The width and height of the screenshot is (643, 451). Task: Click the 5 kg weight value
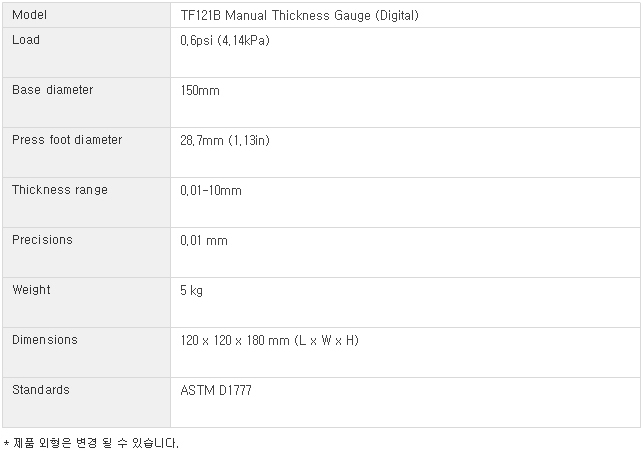click(192, 291)
